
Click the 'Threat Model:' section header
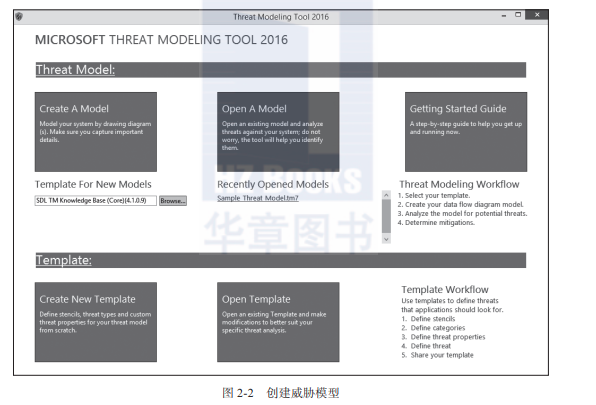(281, 70)
